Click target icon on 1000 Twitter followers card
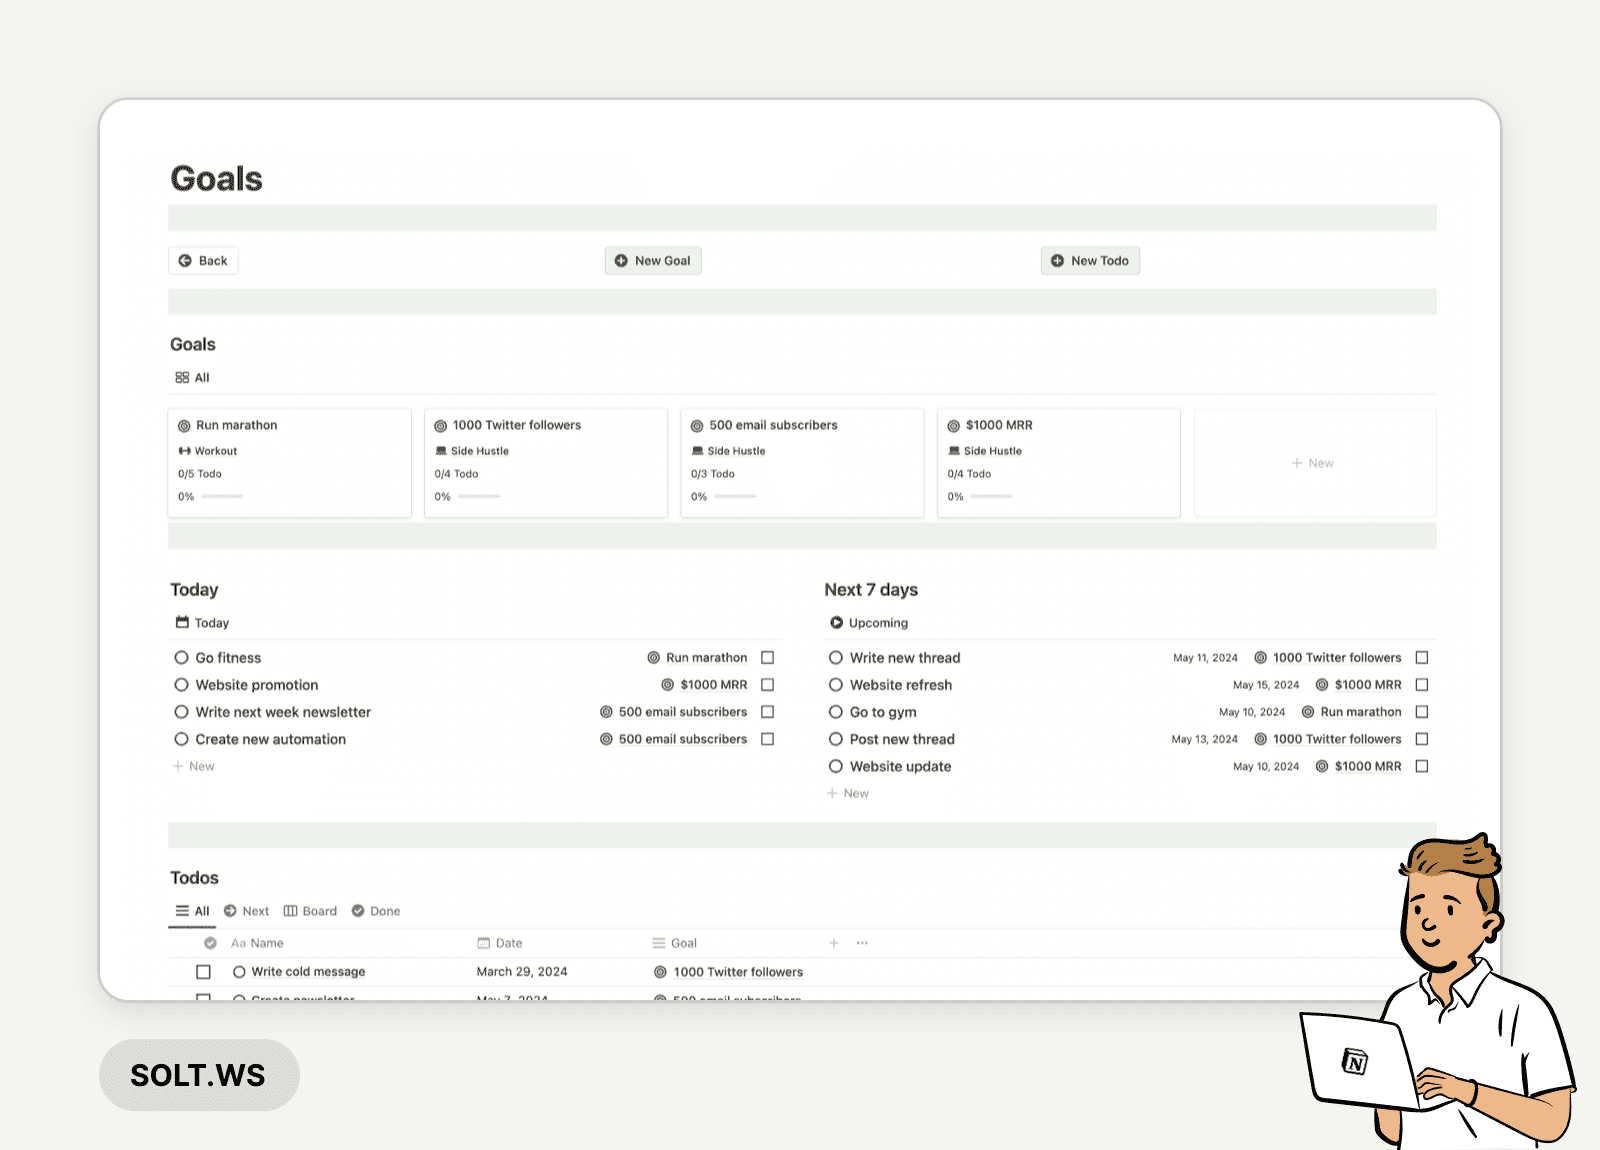 pos(441,426)
